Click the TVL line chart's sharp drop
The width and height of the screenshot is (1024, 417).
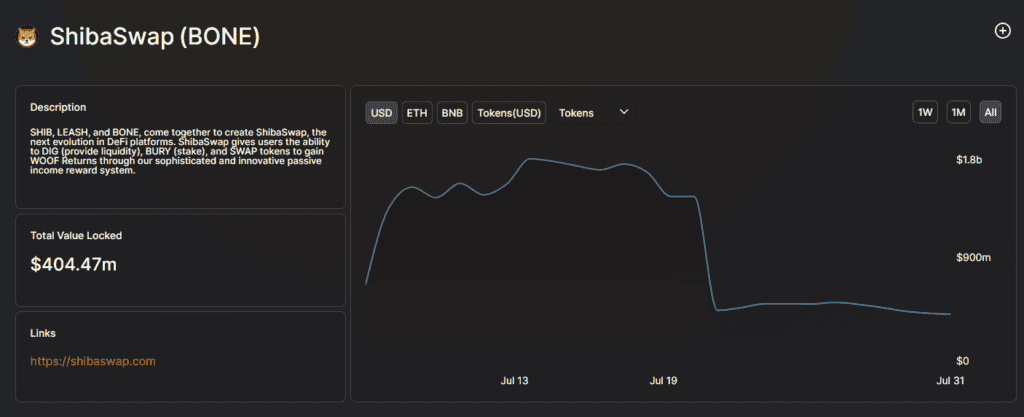coord(707,253)
